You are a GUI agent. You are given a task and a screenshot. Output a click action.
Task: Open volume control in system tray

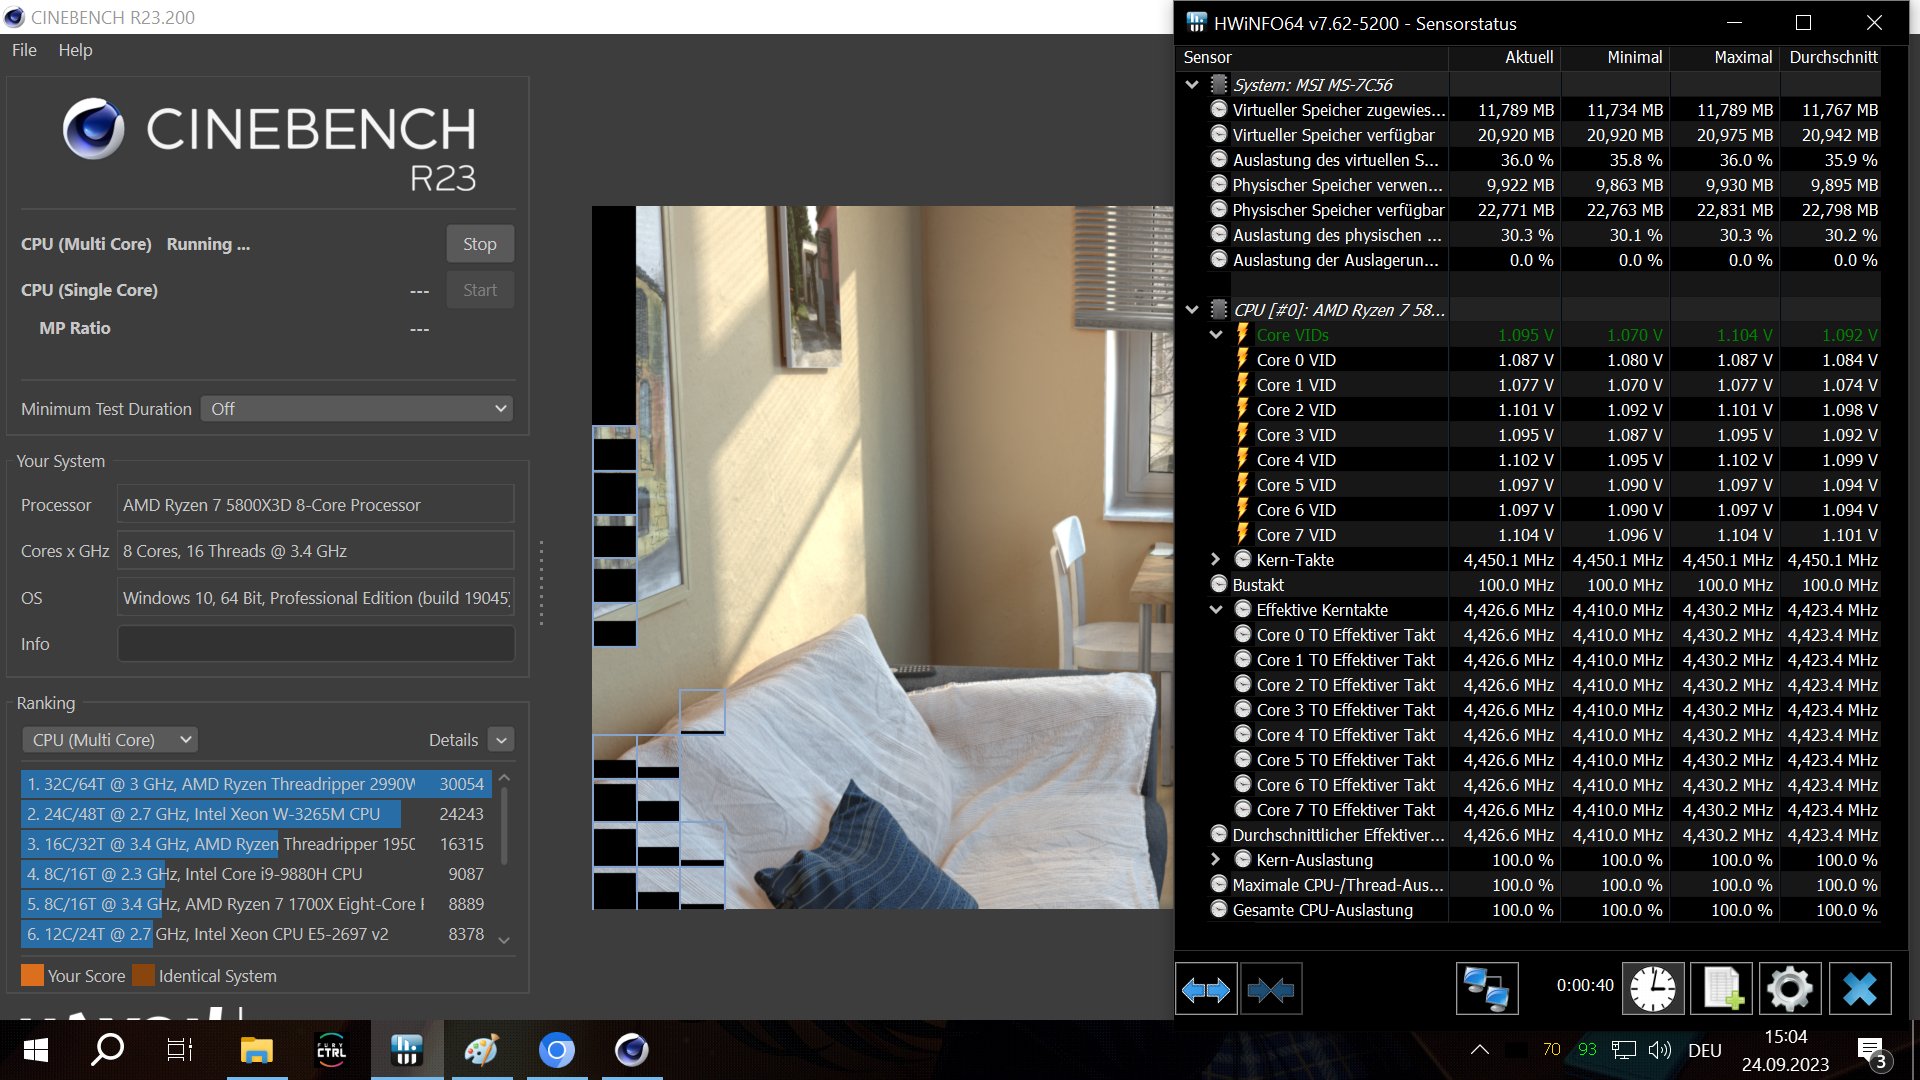point(1660,1050)
